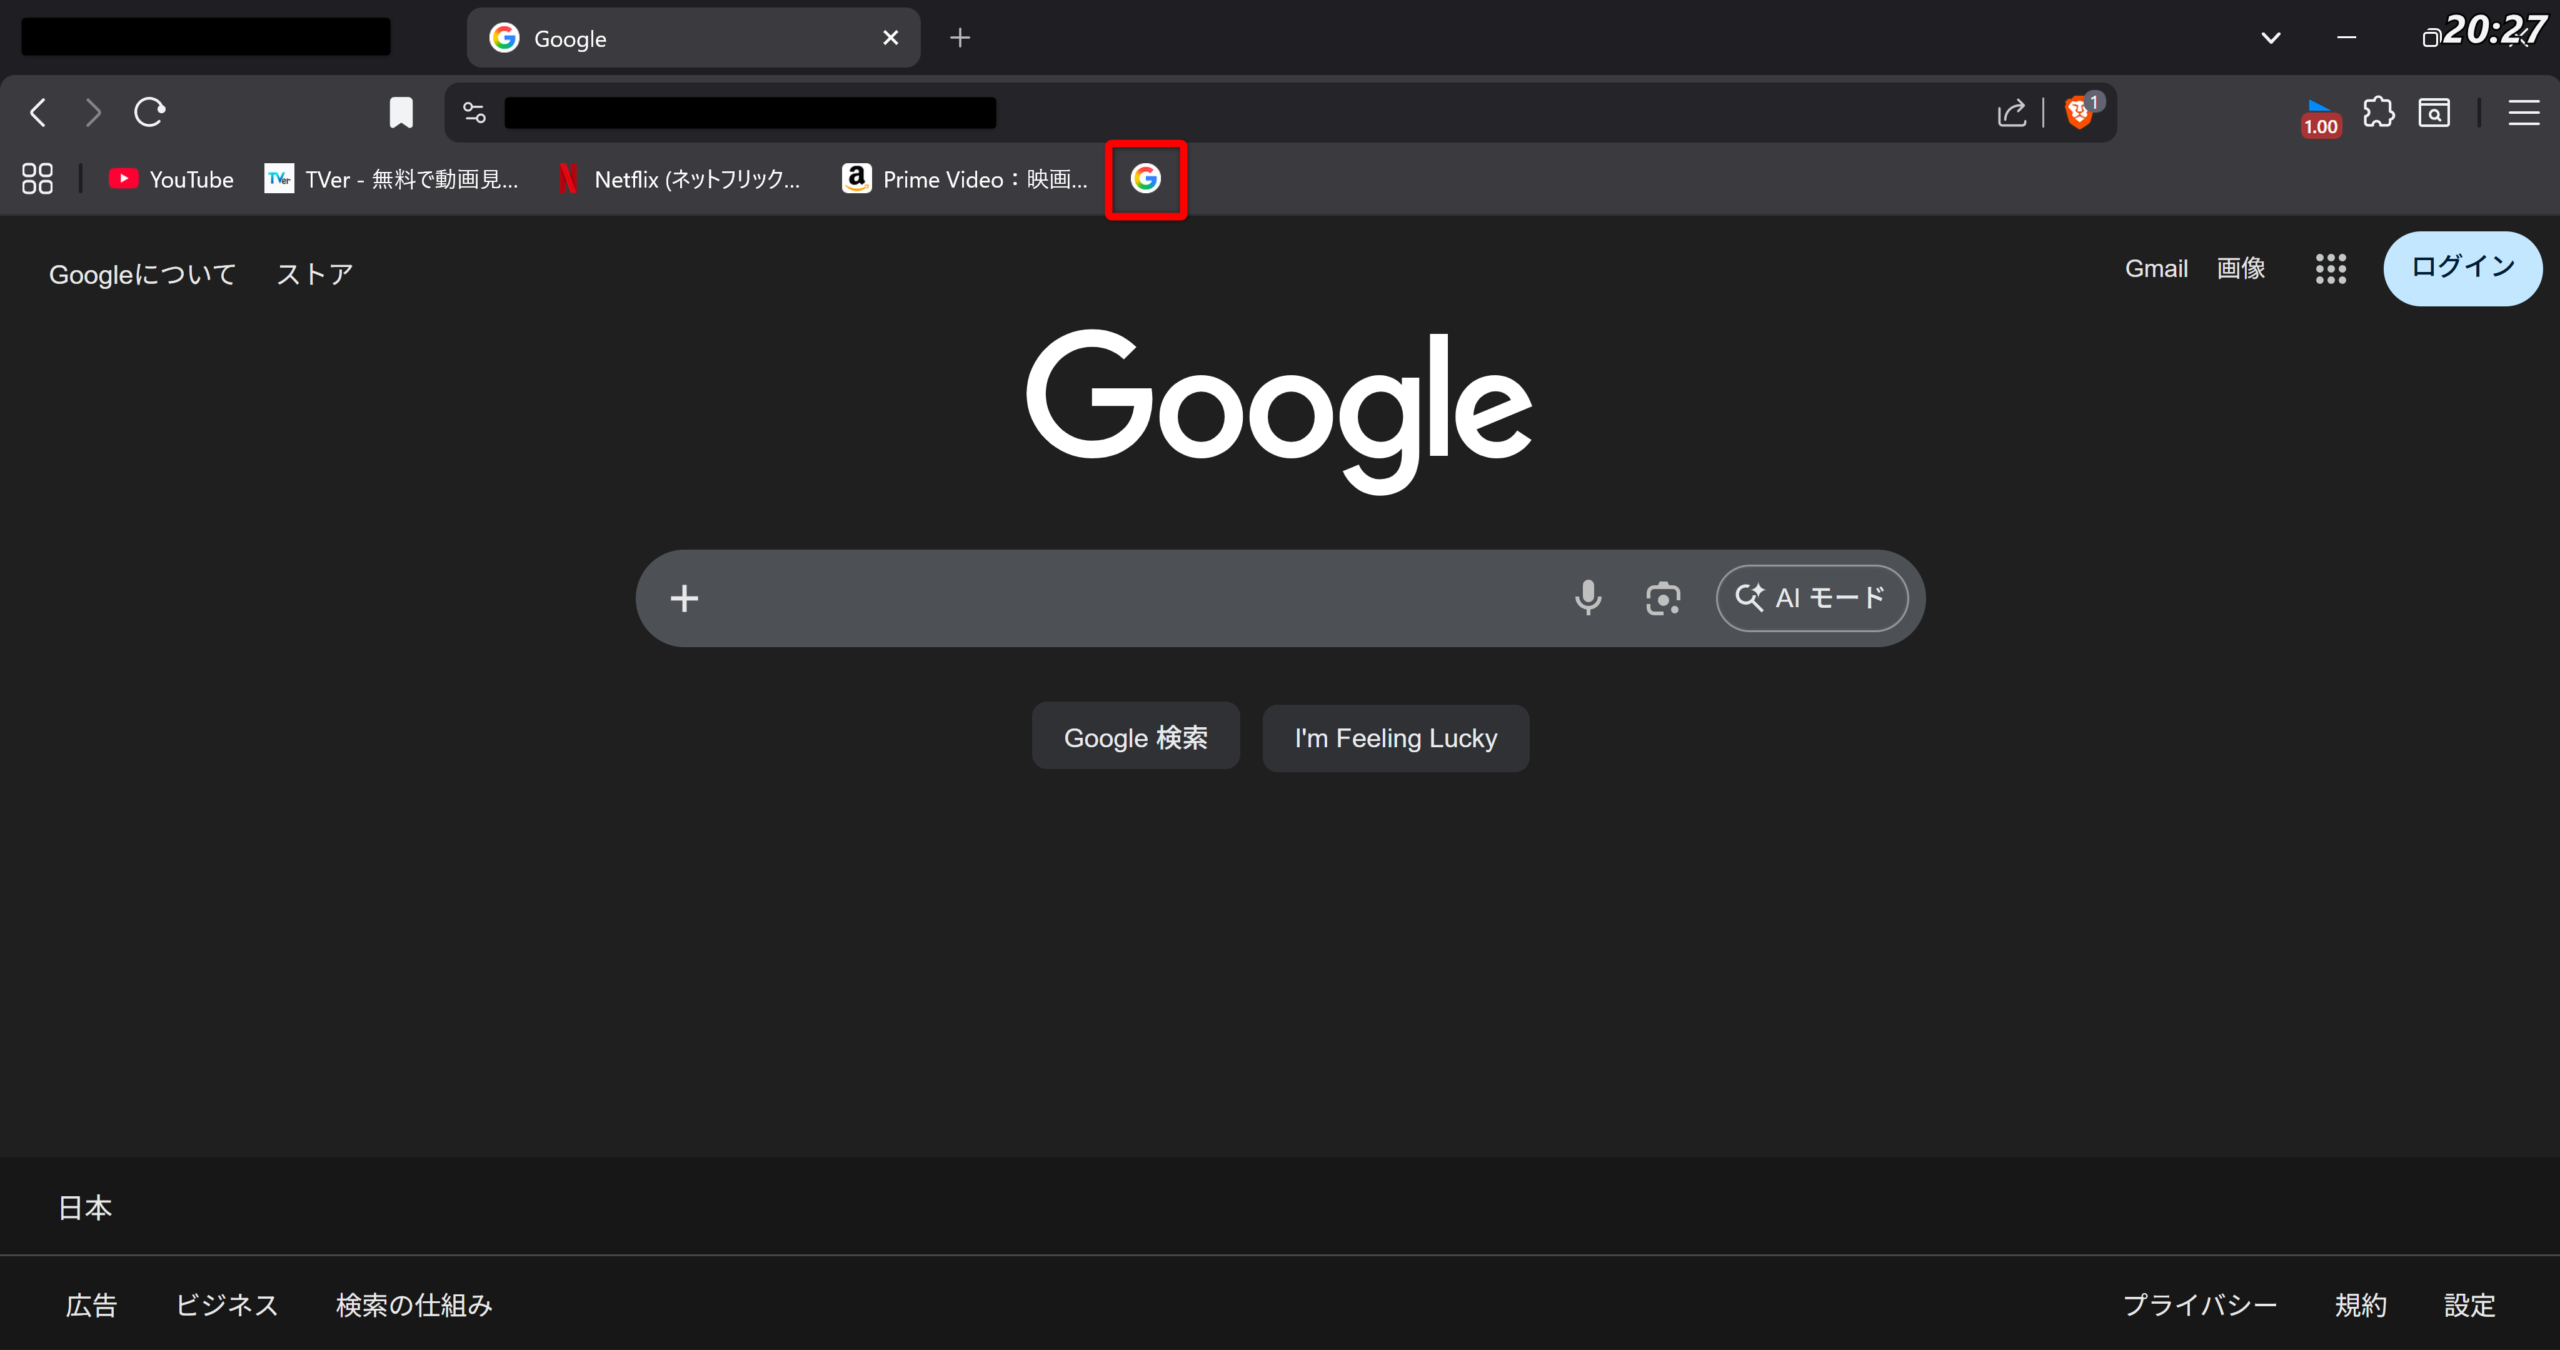Click the plus button in search box
The height and width of the screenshot is (1350, 2560).
point(684,598)
